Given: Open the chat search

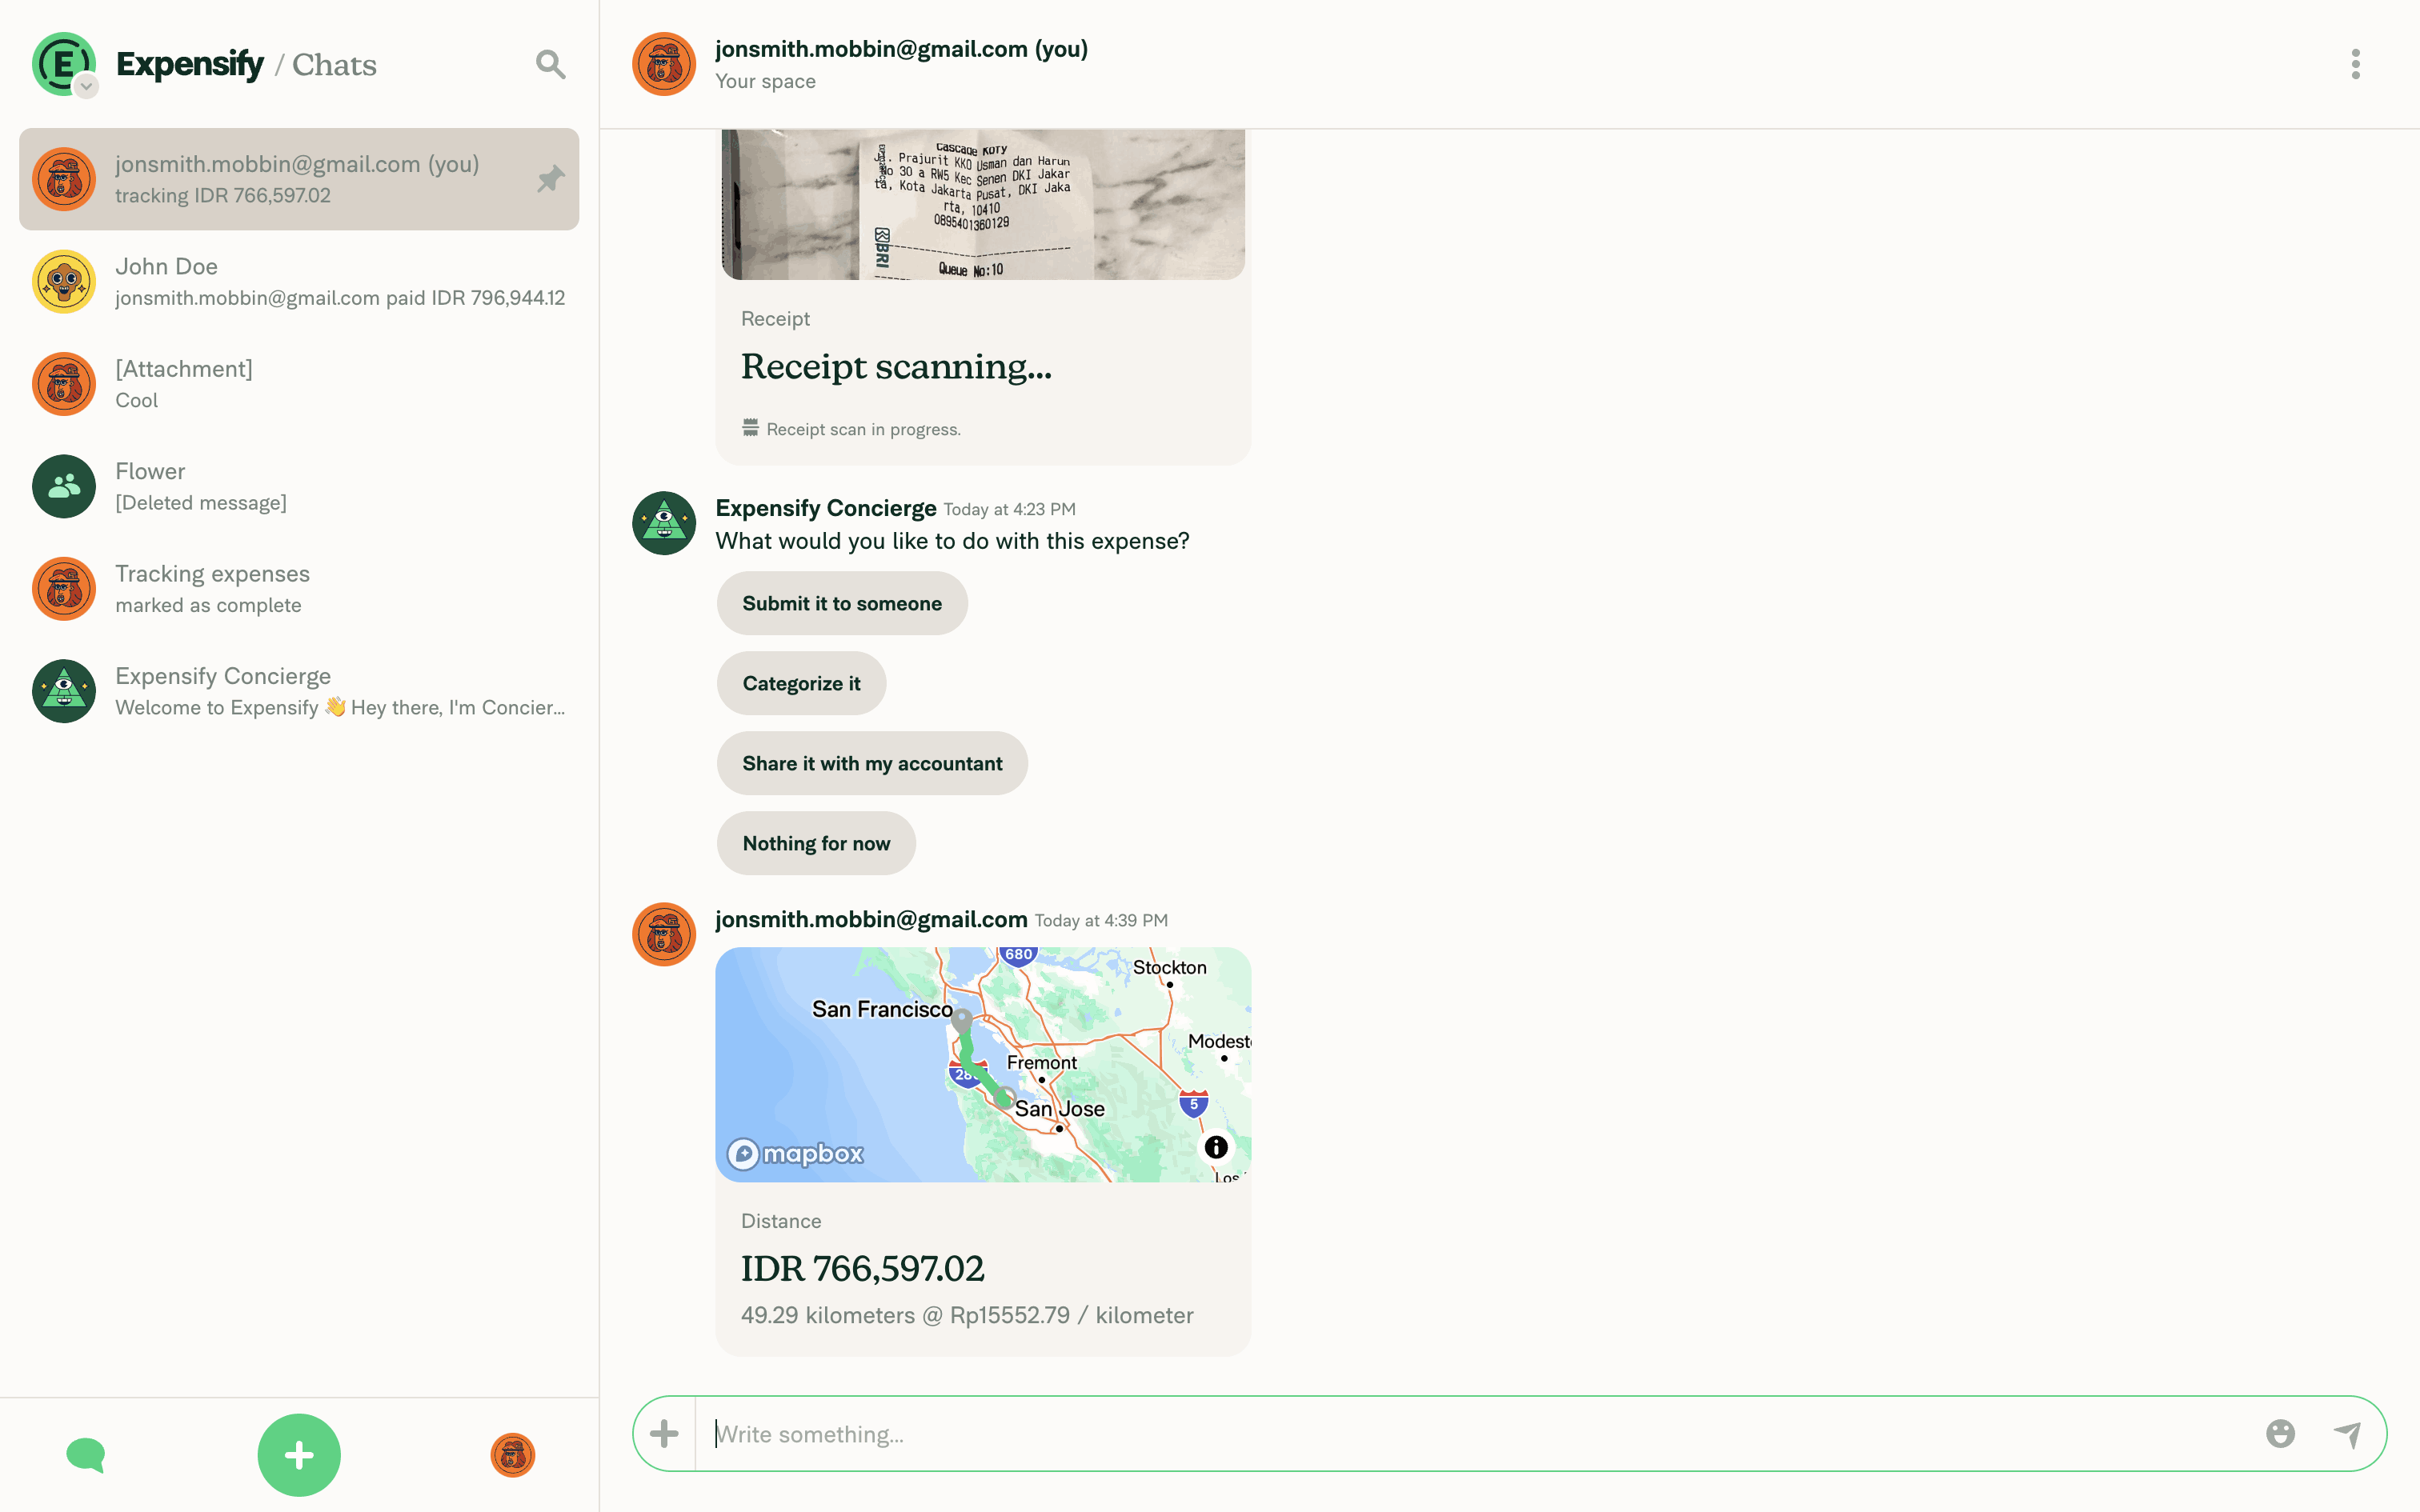Looking at the screenshot, I should (551, 63).
